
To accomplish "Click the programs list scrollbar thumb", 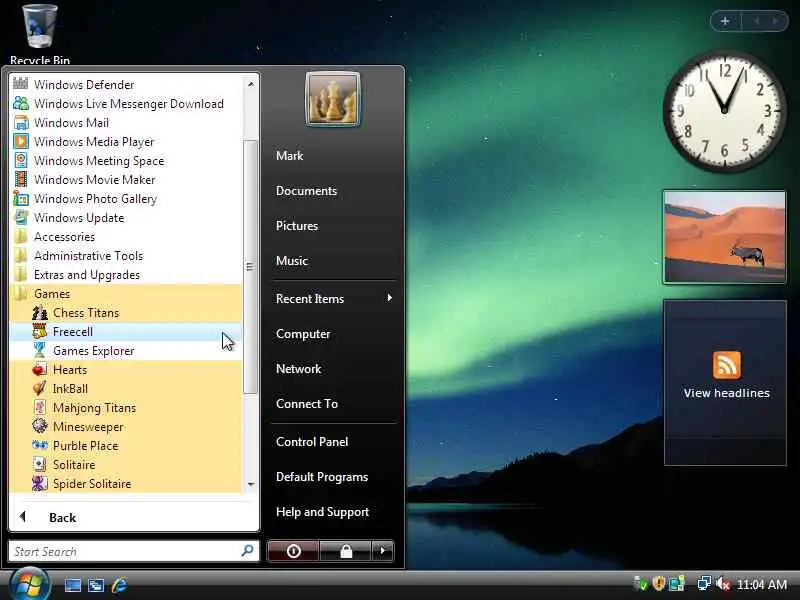I will (x=250, y=266).
